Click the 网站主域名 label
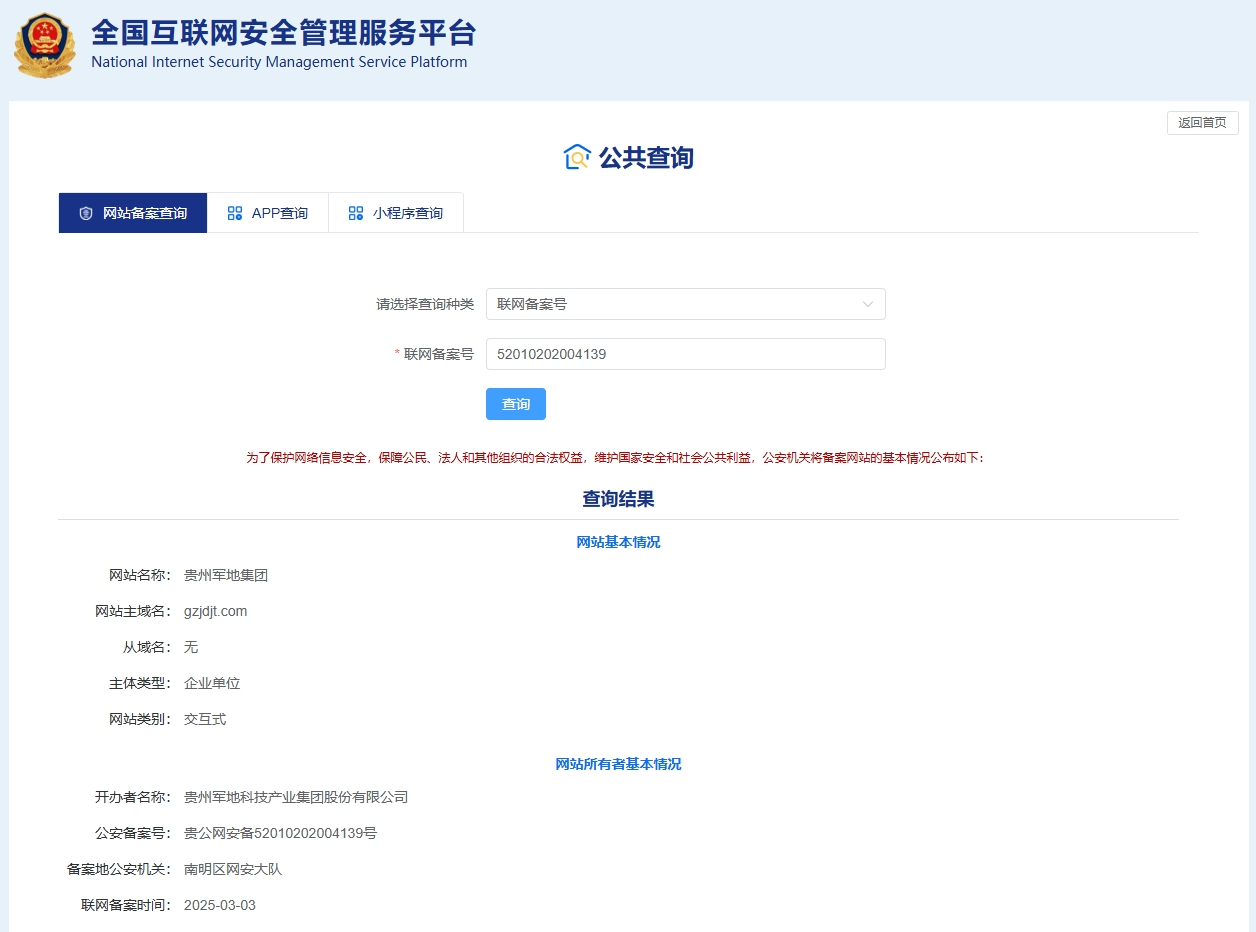Screen dimensions: 1256x932 click(133, 611)
